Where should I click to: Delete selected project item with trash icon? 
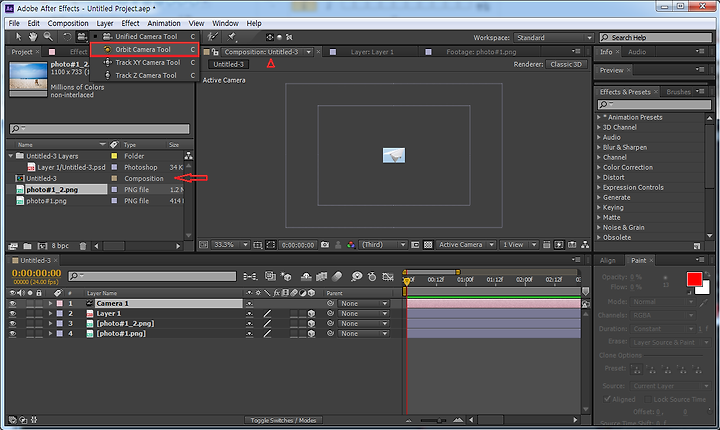[83, 246]
